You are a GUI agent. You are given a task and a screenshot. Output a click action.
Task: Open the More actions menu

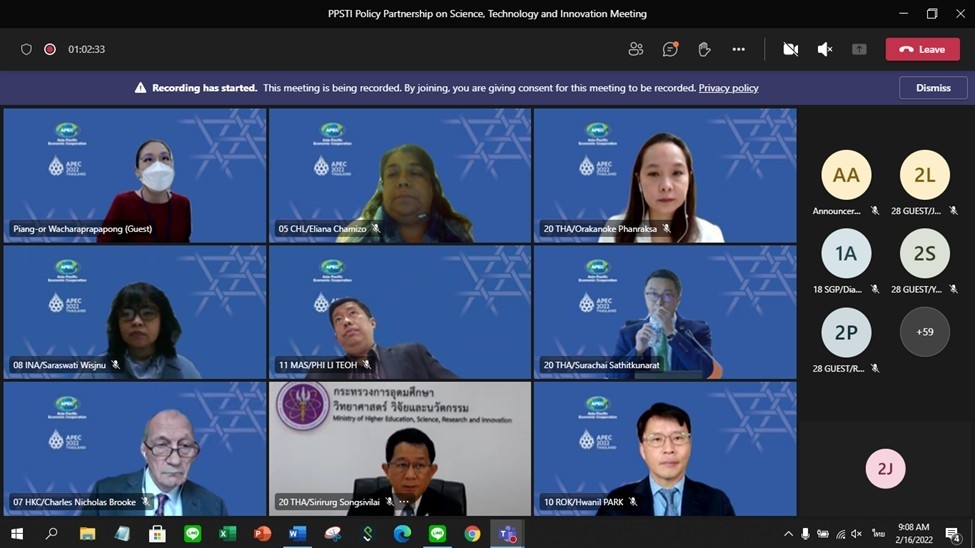click(x=738, y=49)
